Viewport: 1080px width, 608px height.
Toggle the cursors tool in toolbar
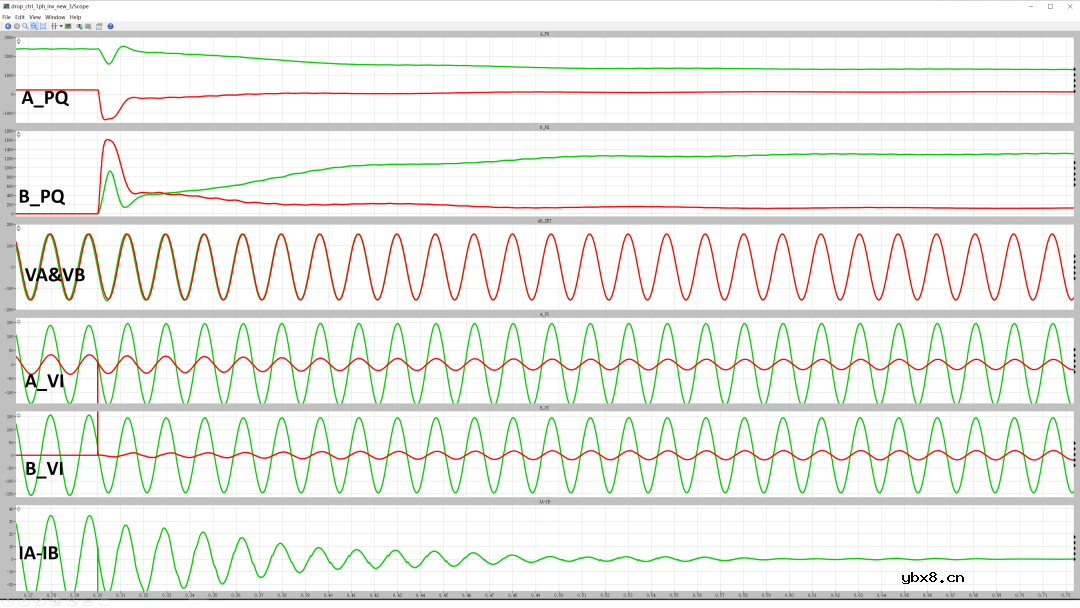point(52,26)
